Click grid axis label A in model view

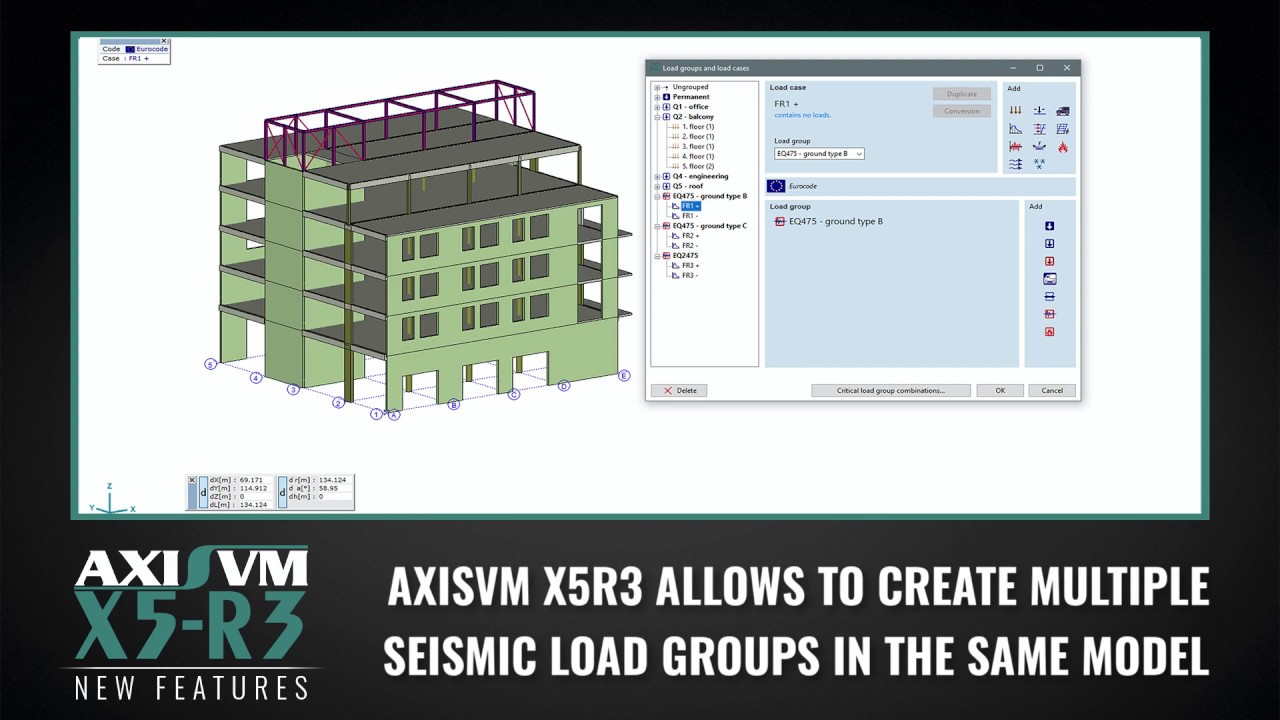tap(394, 415)
